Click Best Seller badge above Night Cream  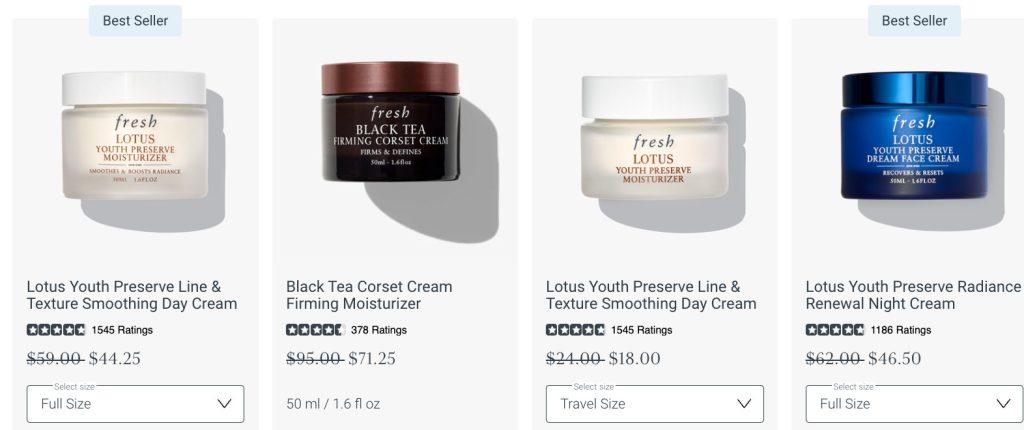[x=914, y=21]
